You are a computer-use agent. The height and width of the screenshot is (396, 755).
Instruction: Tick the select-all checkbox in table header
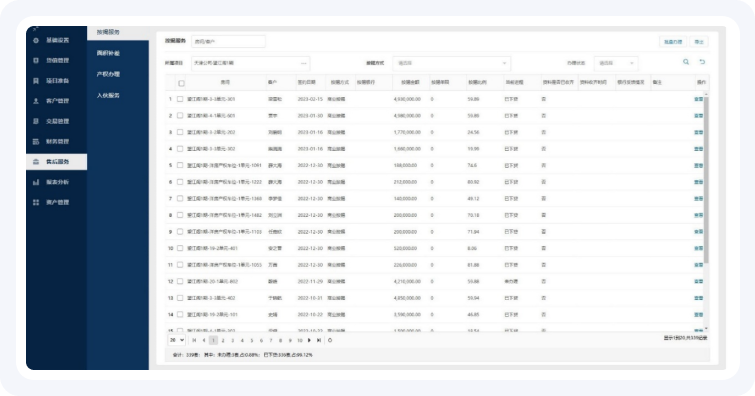[x=182, y=83]
